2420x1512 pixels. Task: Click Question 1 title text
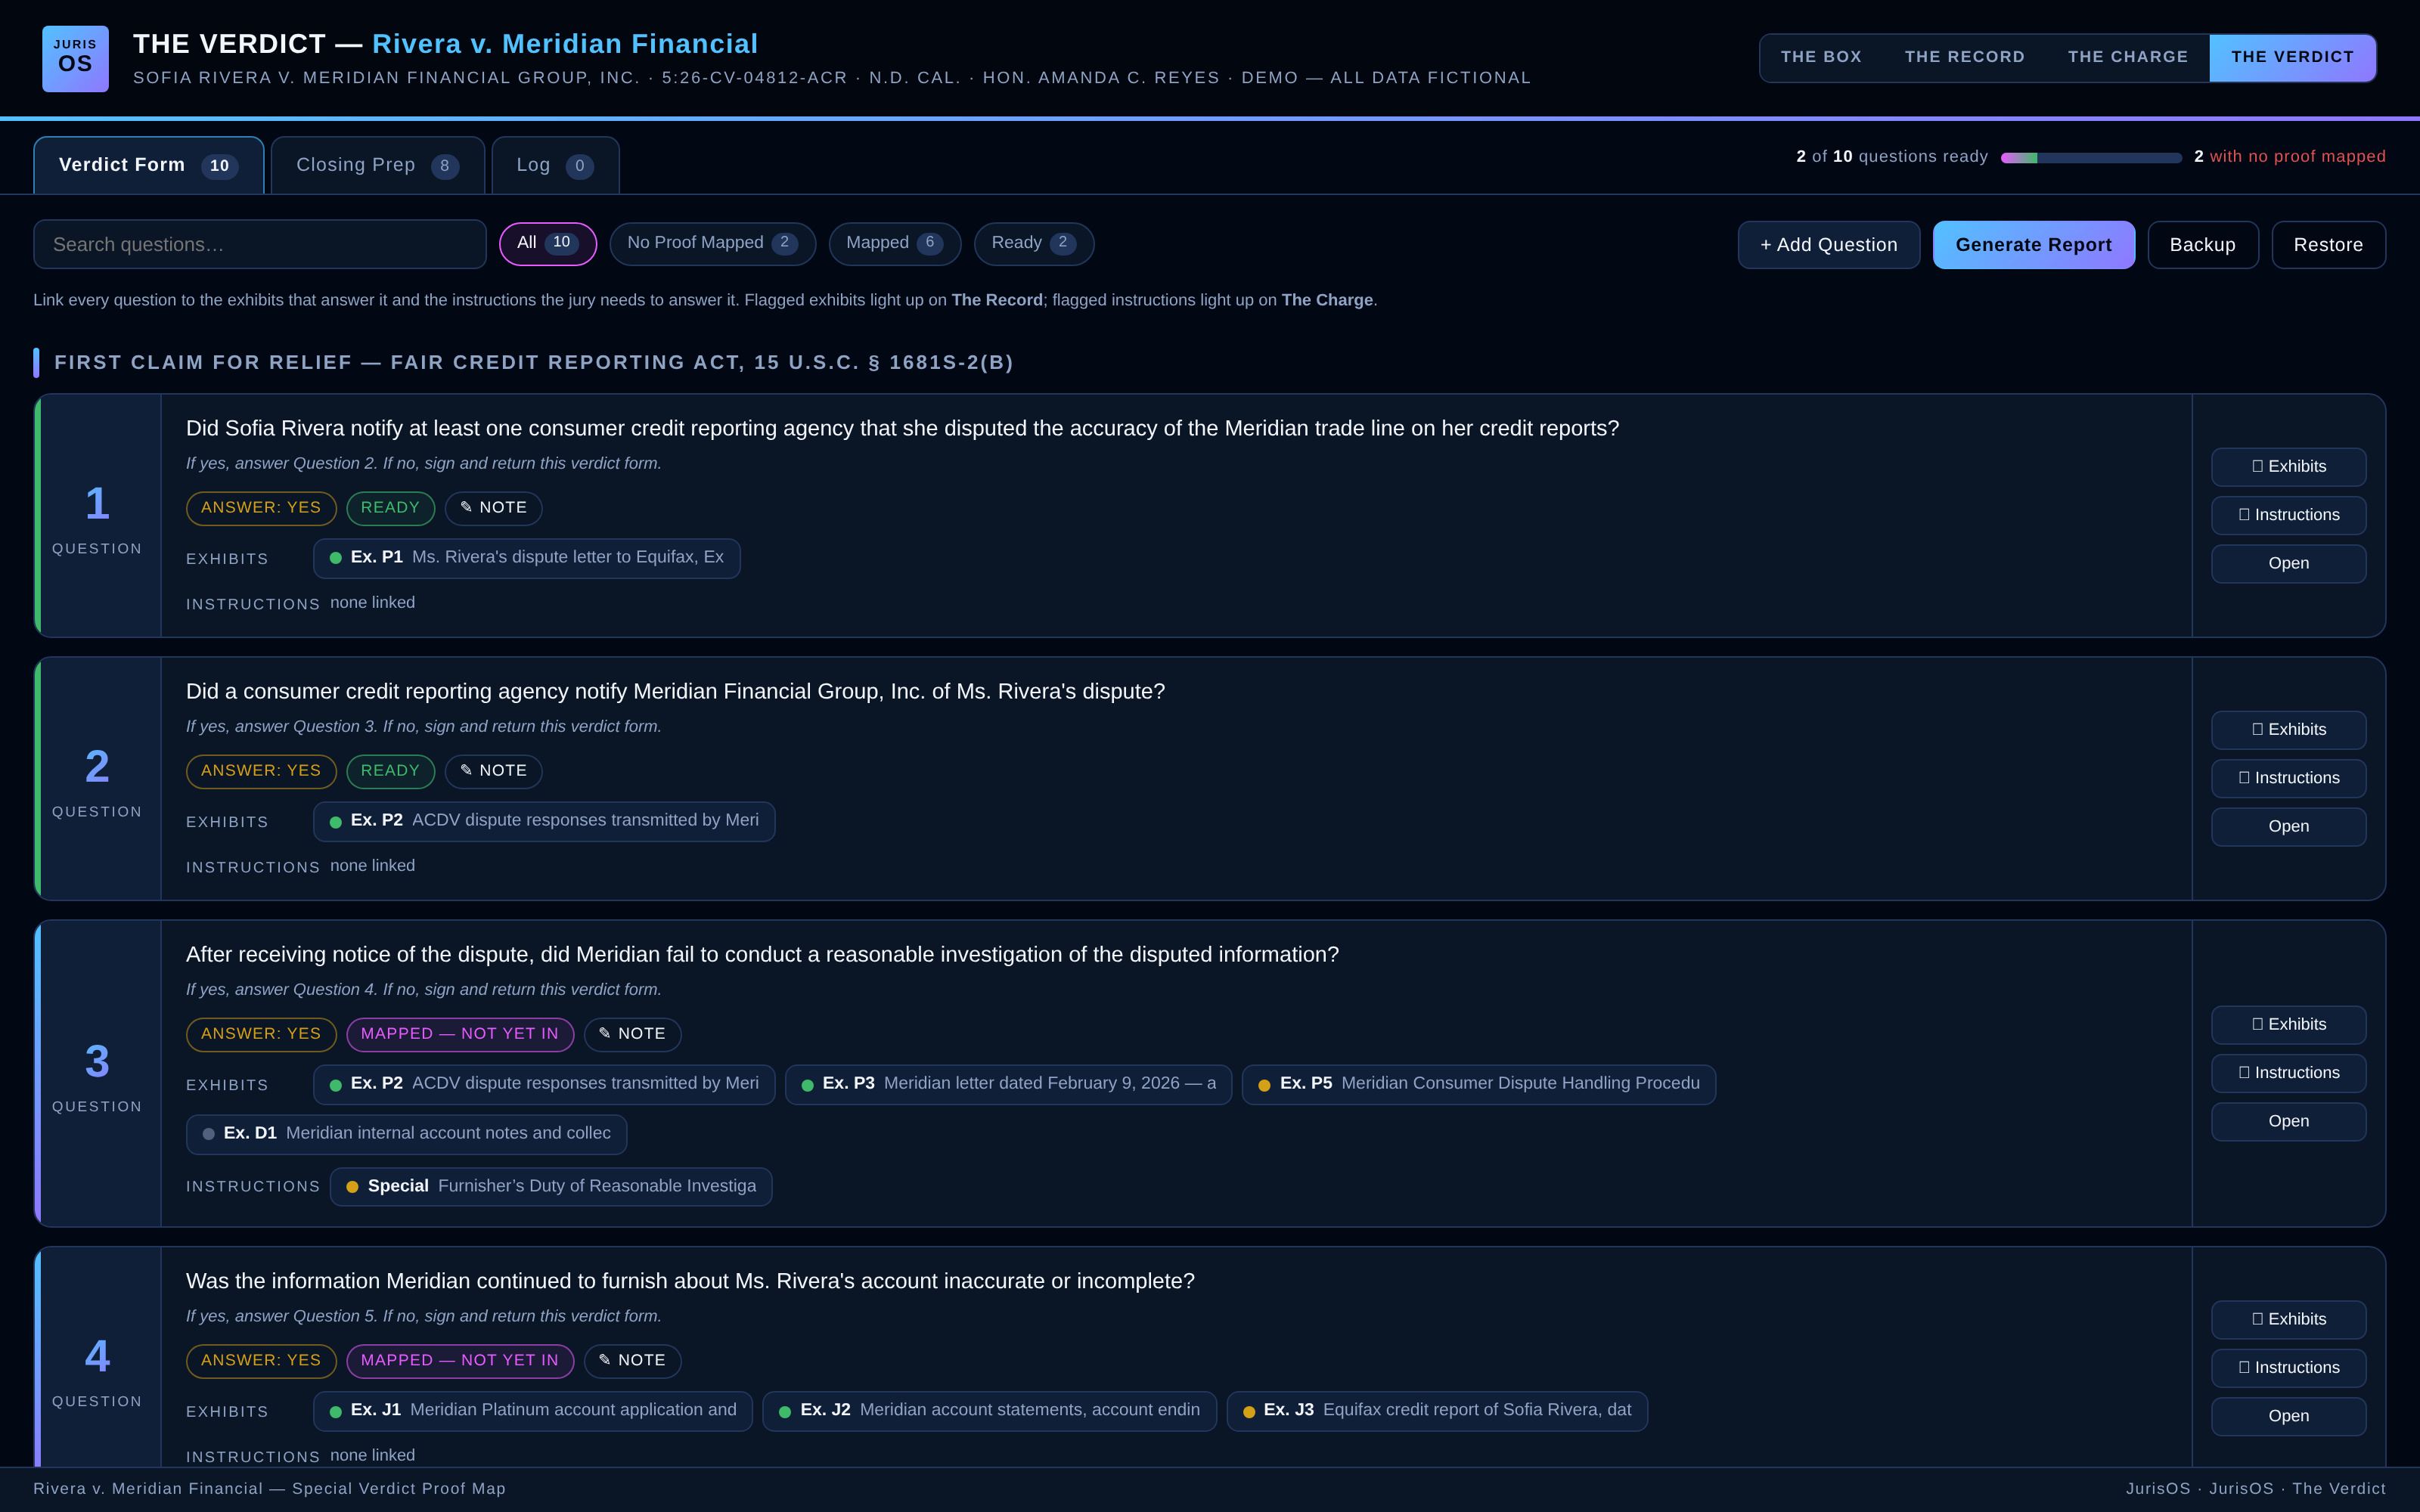click(902, 429)
